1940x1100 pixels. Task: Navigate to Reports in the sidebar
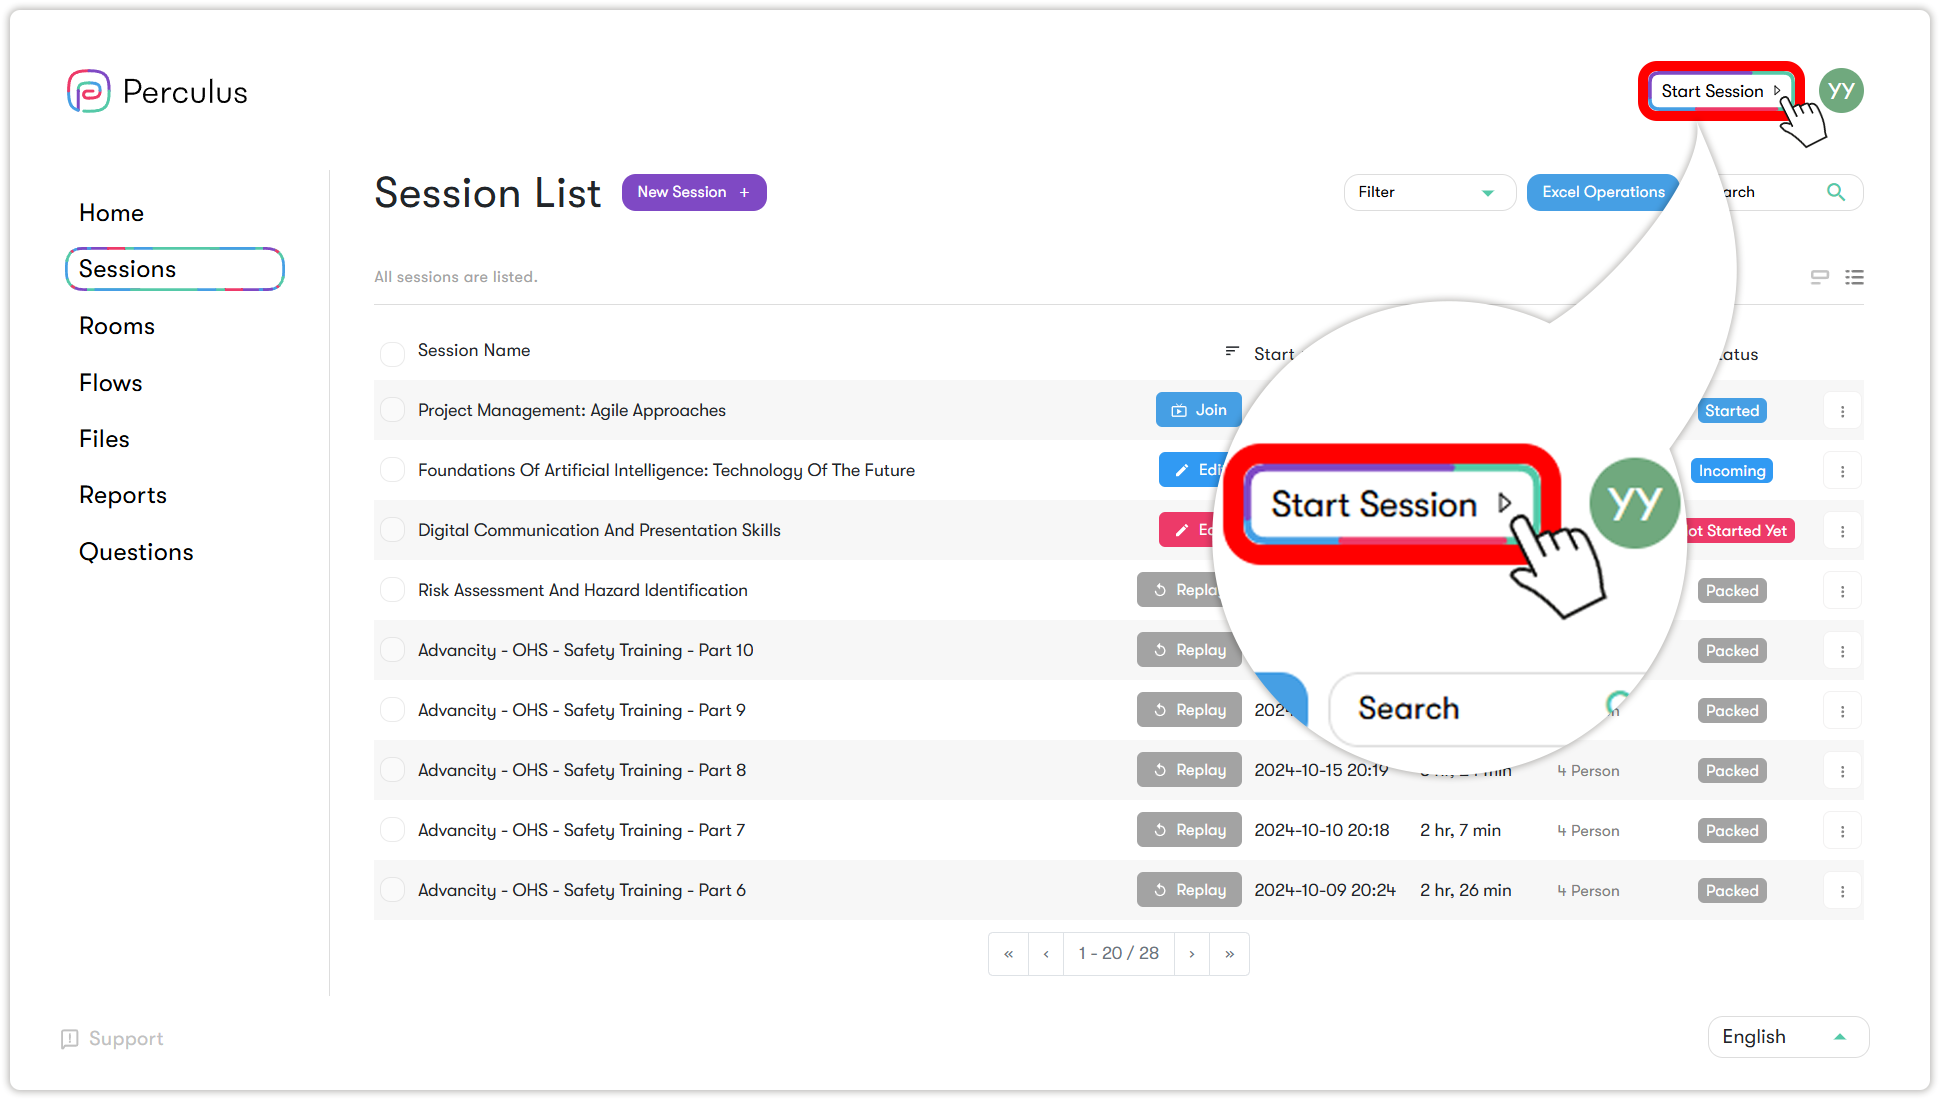pos(123,495)
